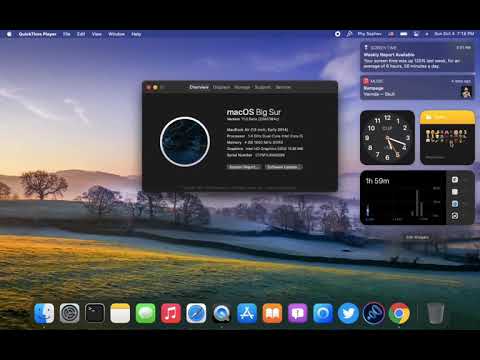Select the Overview tab
This screenshot has height=360, width=480.
tap(199, 87)
